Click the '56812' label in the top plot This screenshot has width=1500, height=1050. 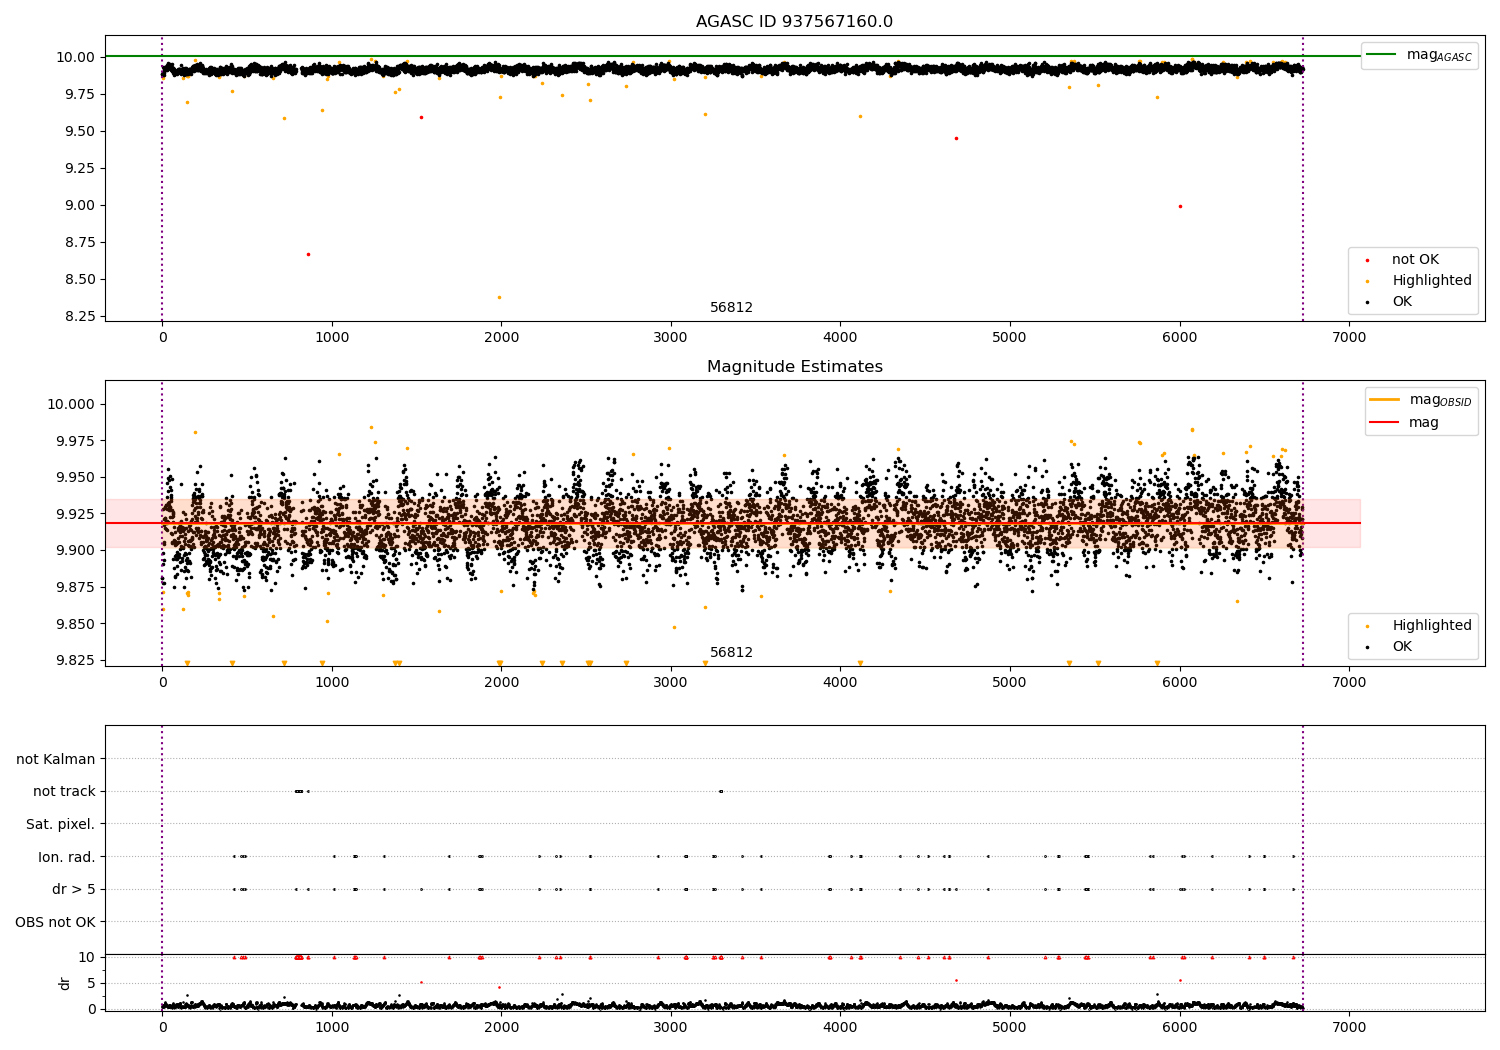click(x=731, y=308)
